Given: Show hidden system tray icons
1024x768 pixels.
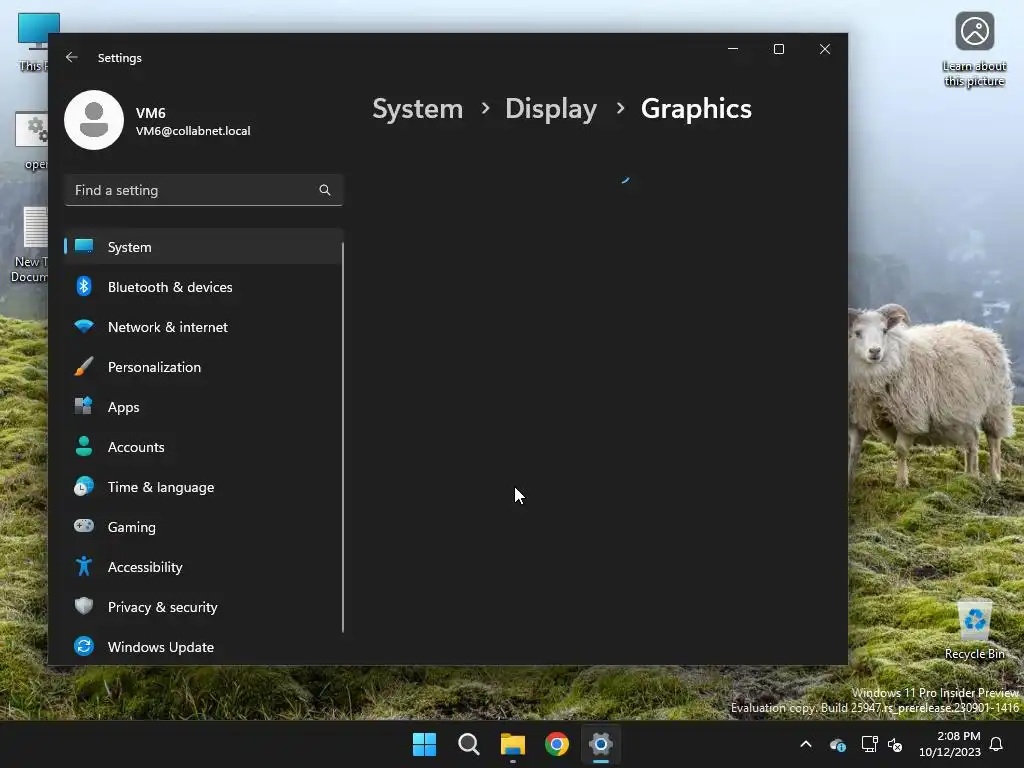Looking at the screenshot, I should pos(806,744).
